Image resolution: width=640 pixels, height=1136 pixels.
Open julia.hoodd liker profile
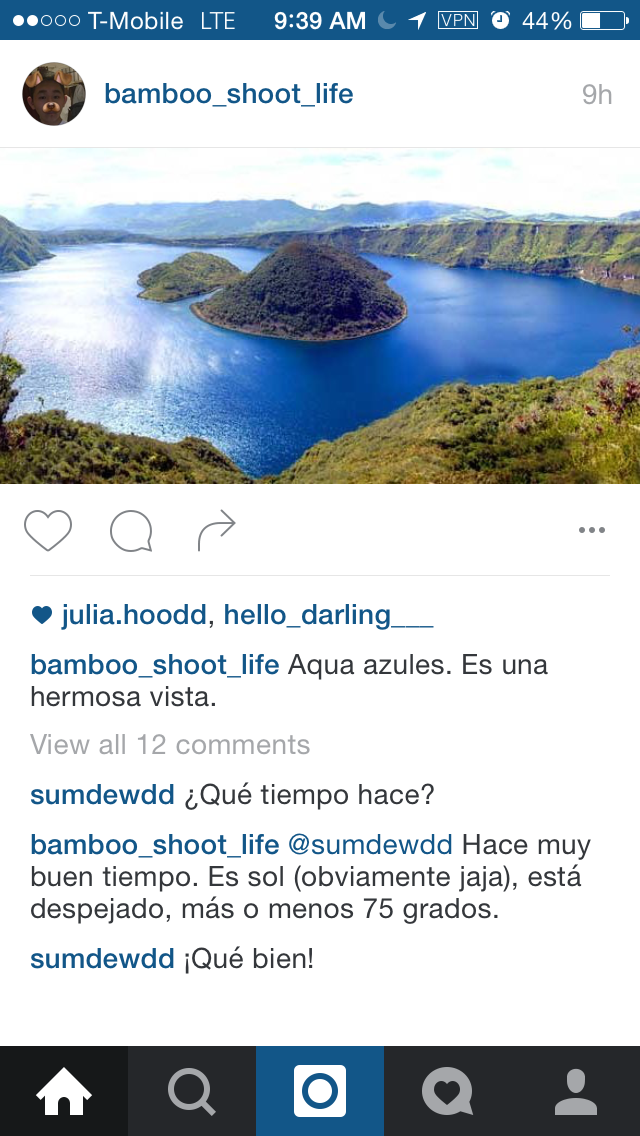(x=134, y=615)
